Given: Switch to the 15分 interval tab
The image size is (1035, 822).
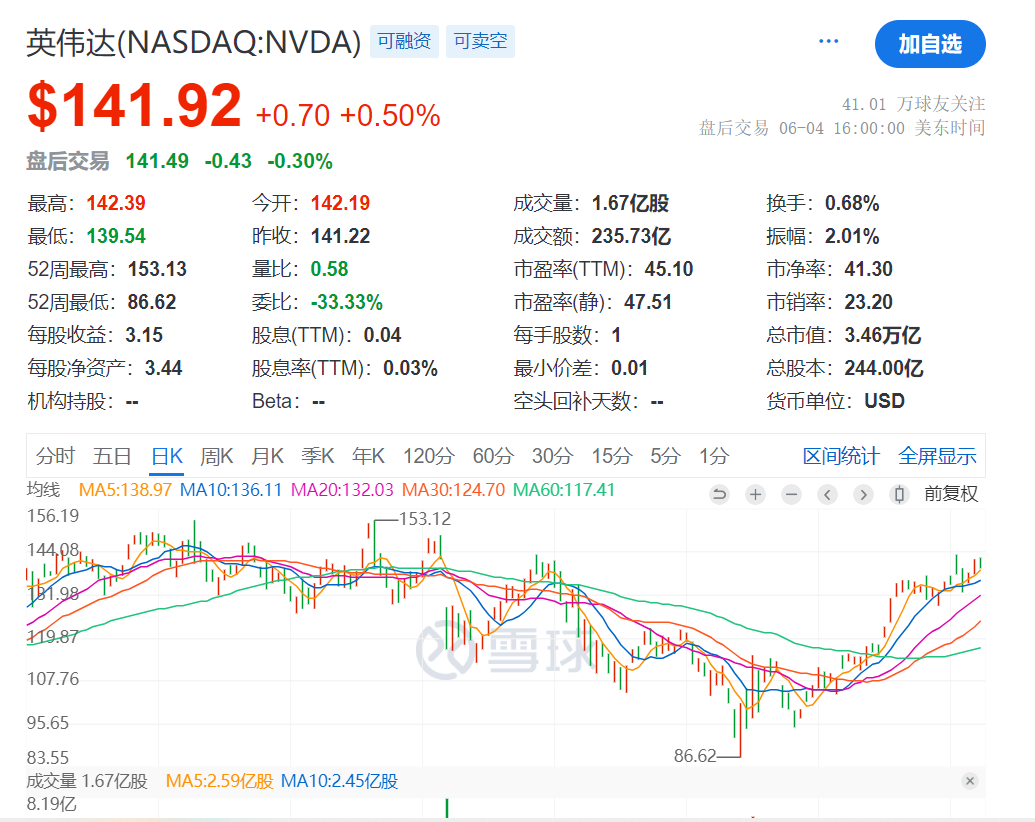Looking at the screenshot, I should tap(612, 456).
